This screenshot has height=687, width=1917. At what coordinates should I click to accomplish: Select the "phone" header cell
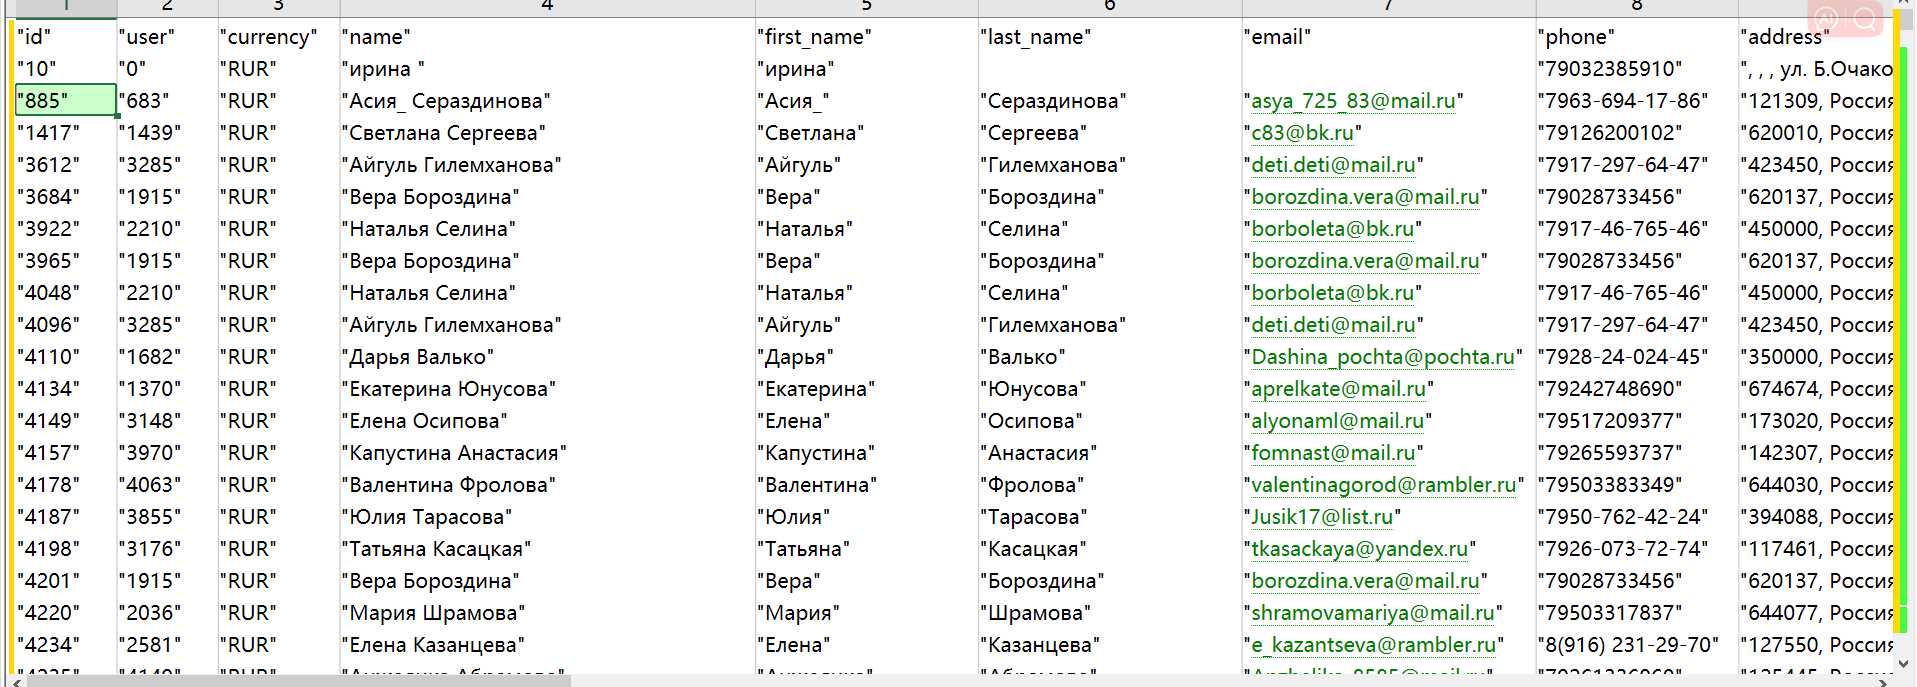pyautogui.click(x=1638, y=37)
